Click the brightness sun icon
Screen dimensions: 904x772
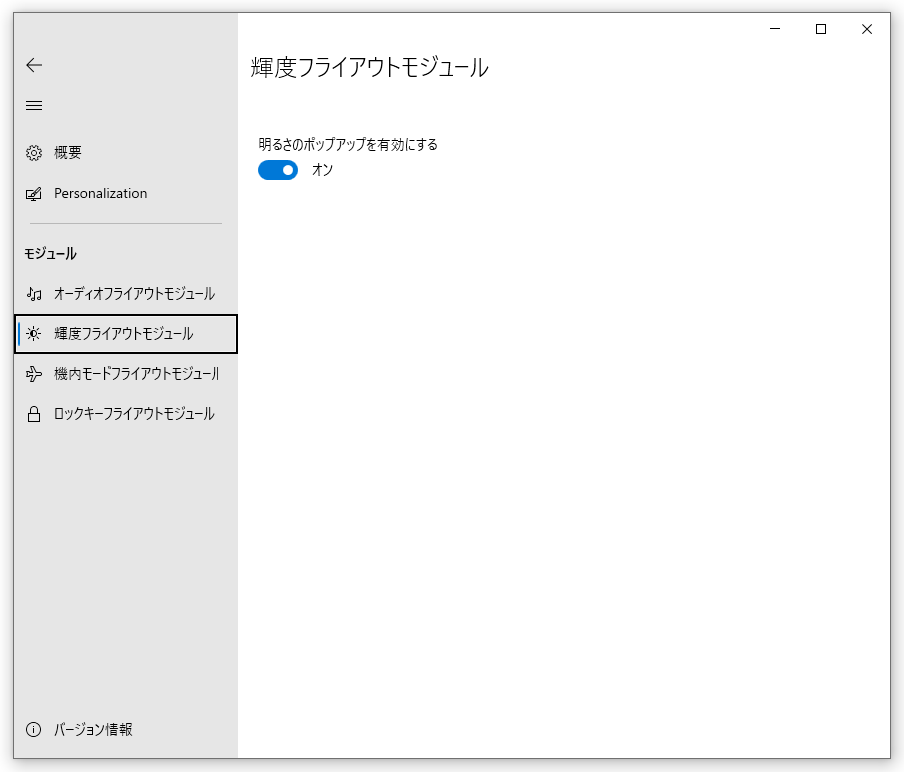[34, 334]
